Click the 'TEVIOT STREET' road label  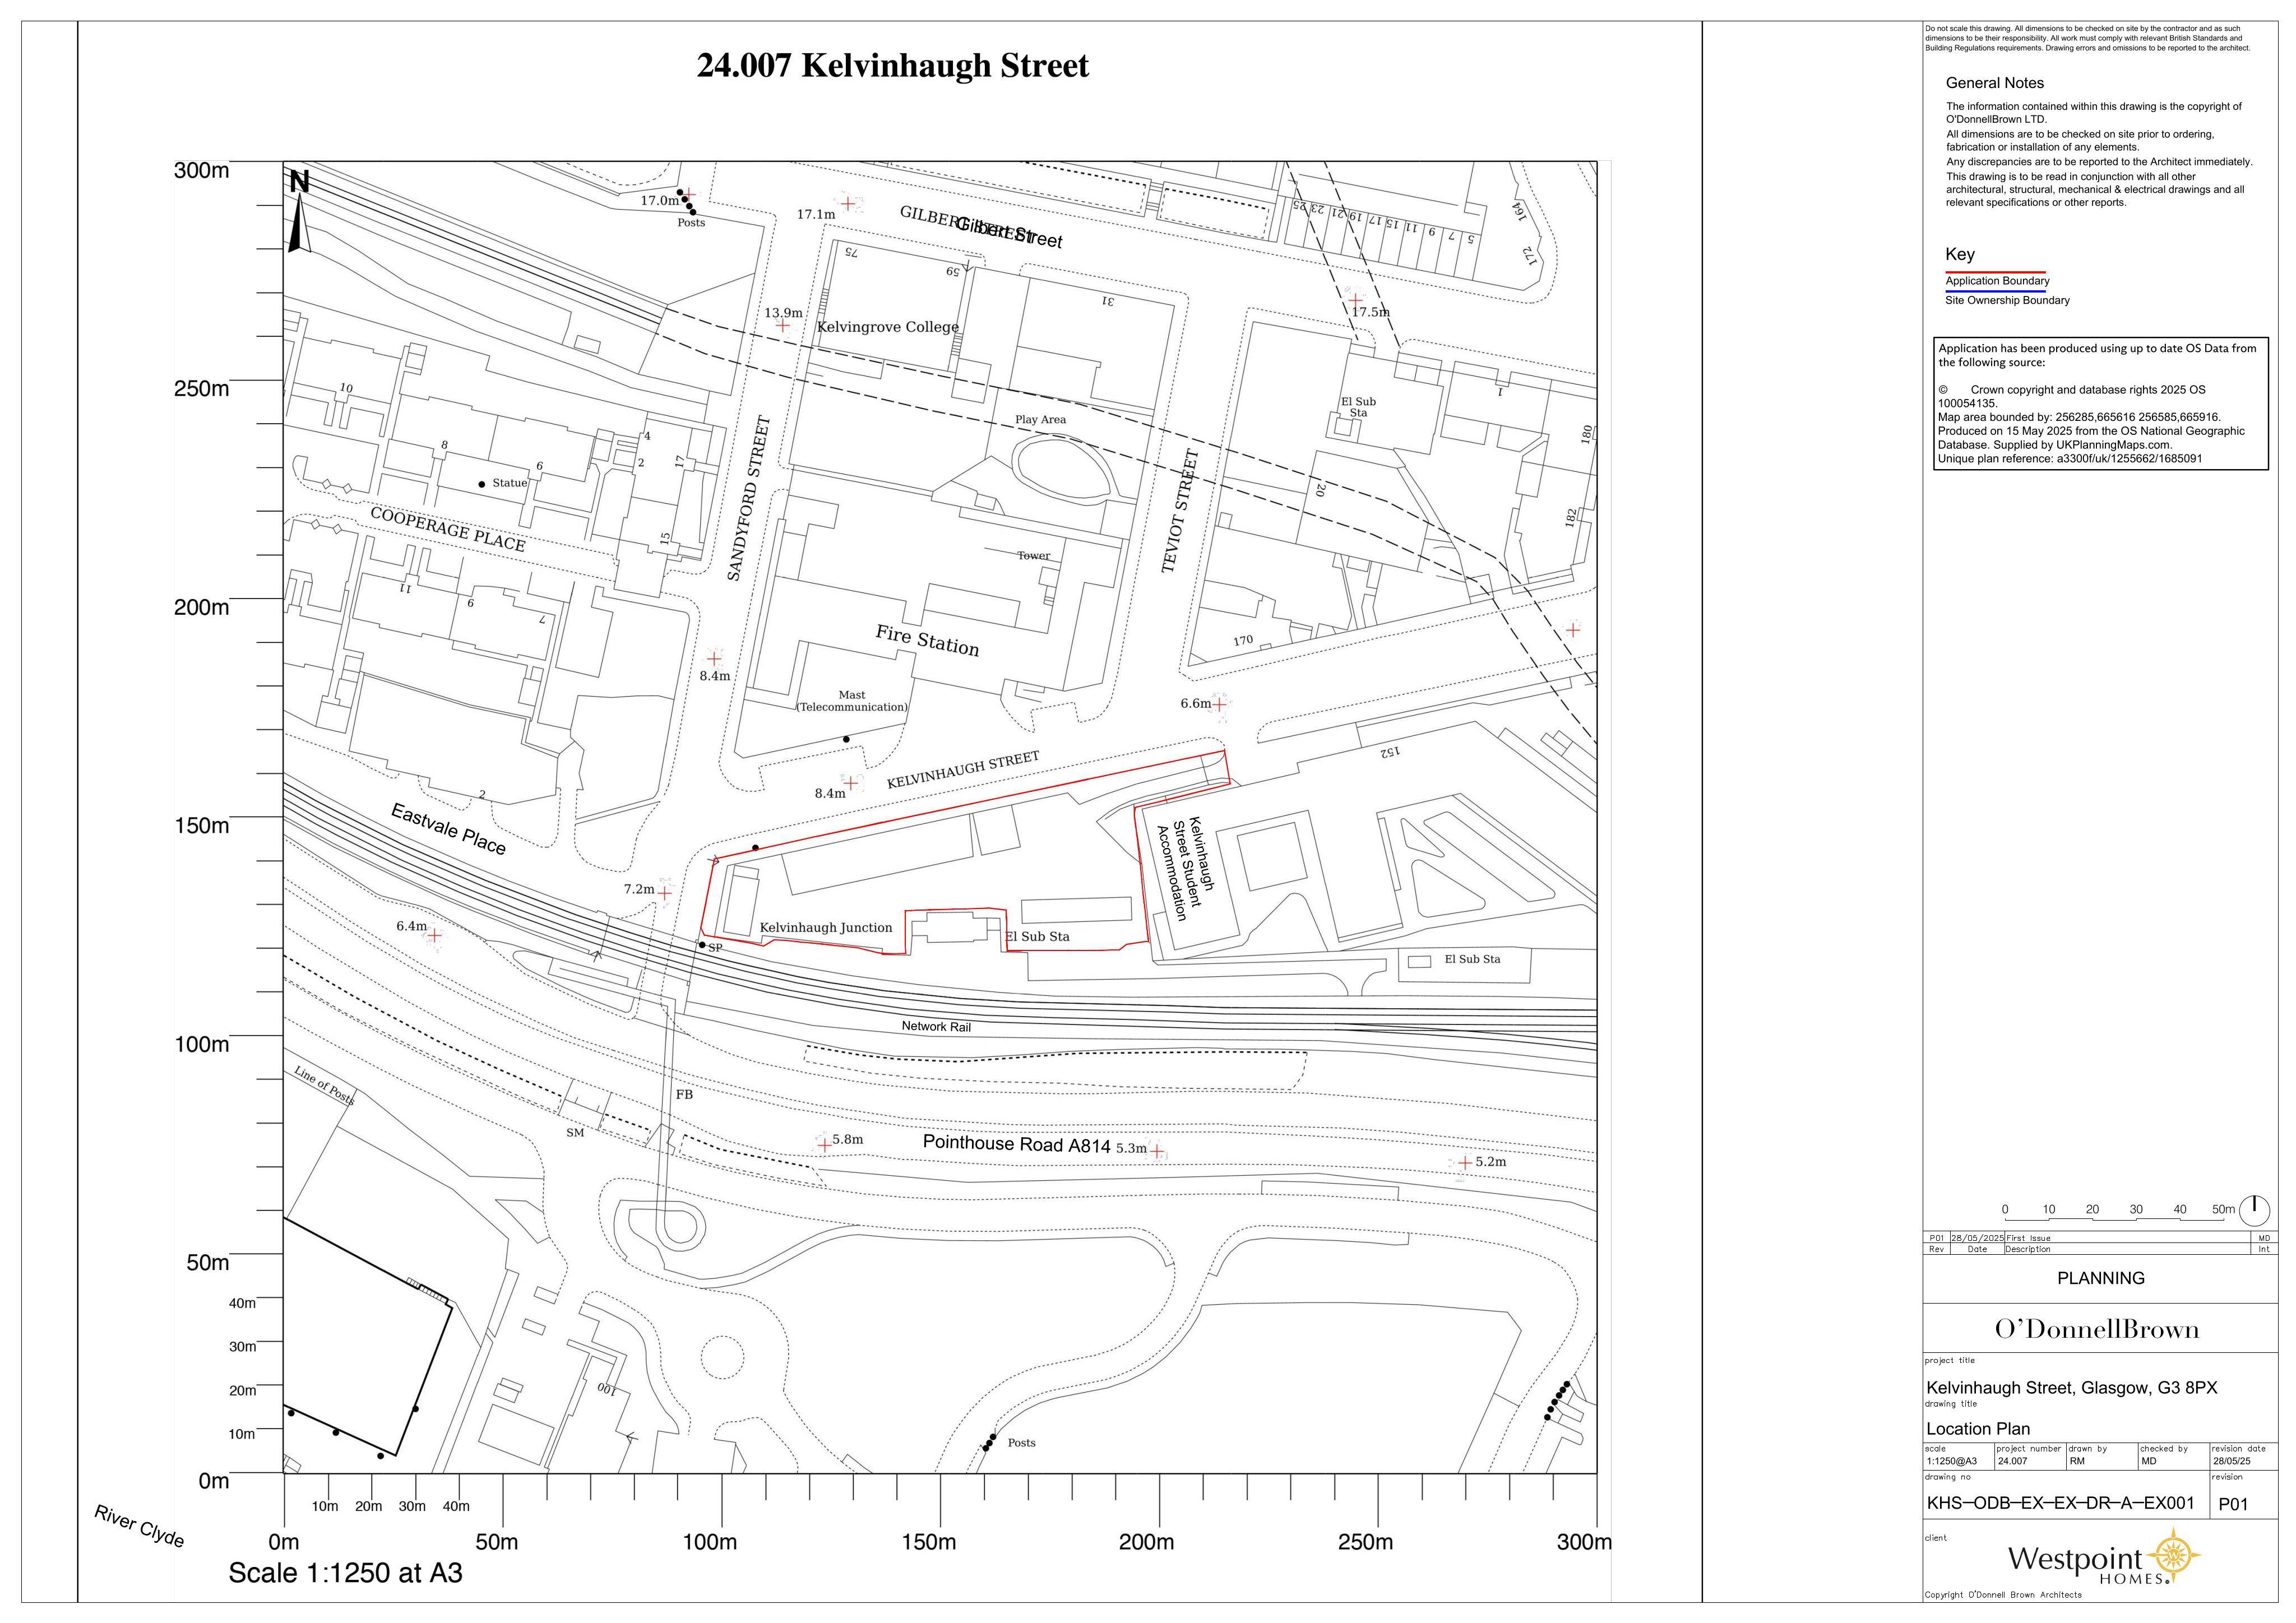1179,511
